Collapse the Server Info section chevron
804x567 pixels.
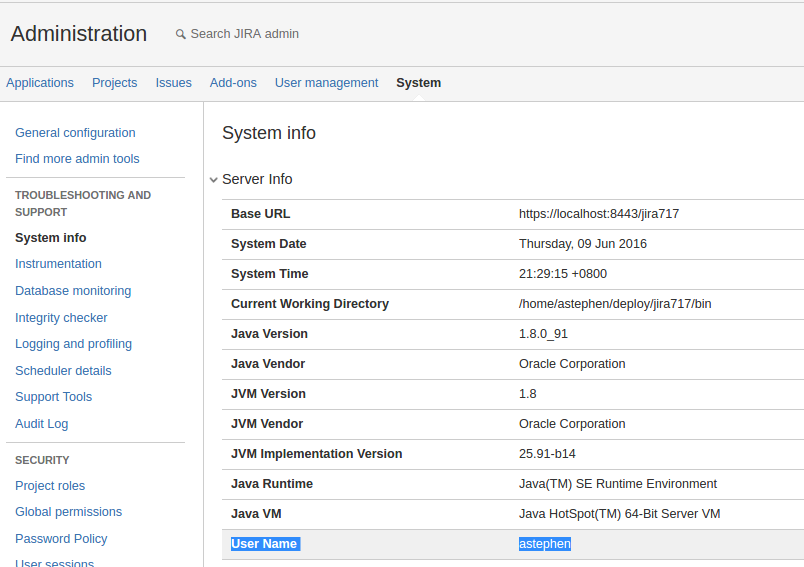click(x=213, y=180)
